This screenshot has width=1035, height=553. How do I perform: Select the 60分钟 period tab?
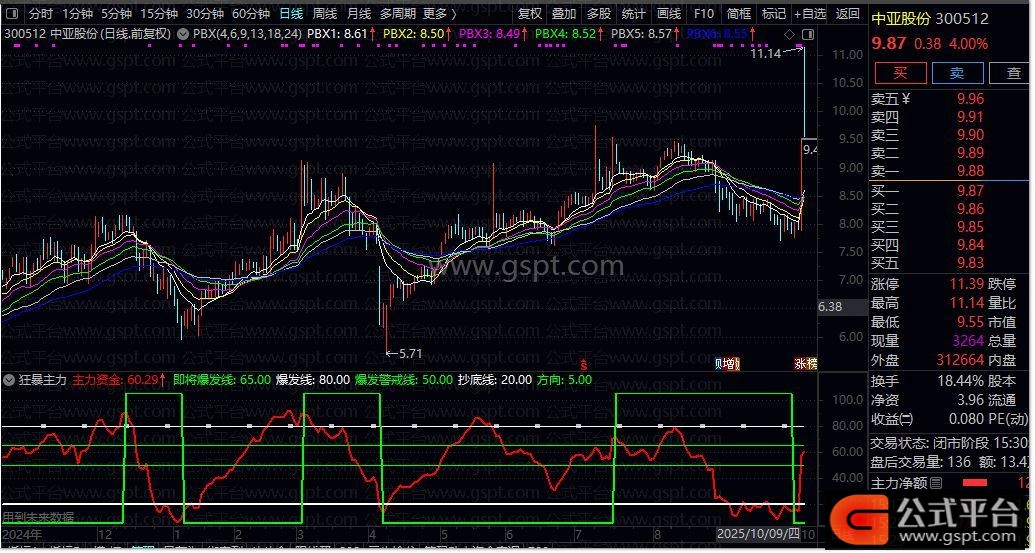click(250, 14)
